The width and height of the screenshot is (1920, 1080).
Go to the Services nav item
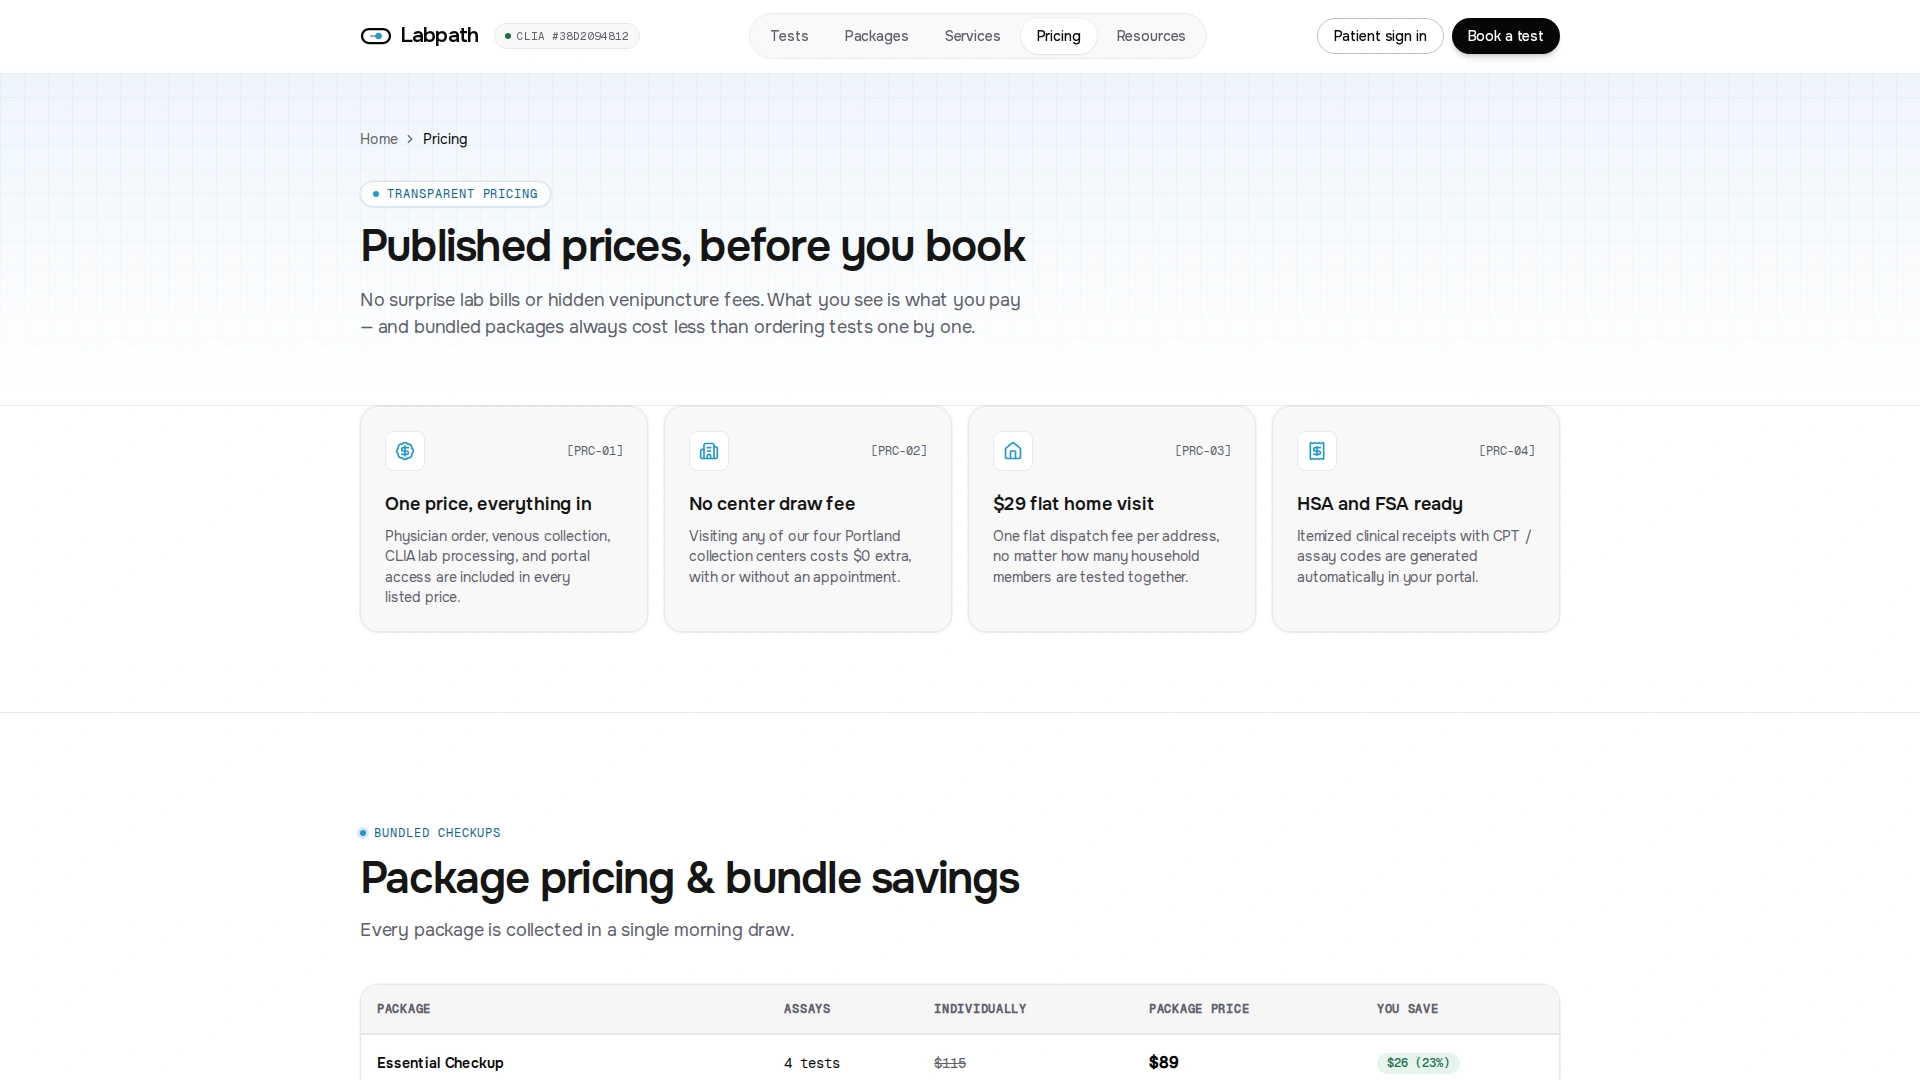click(x=972, y=36)
